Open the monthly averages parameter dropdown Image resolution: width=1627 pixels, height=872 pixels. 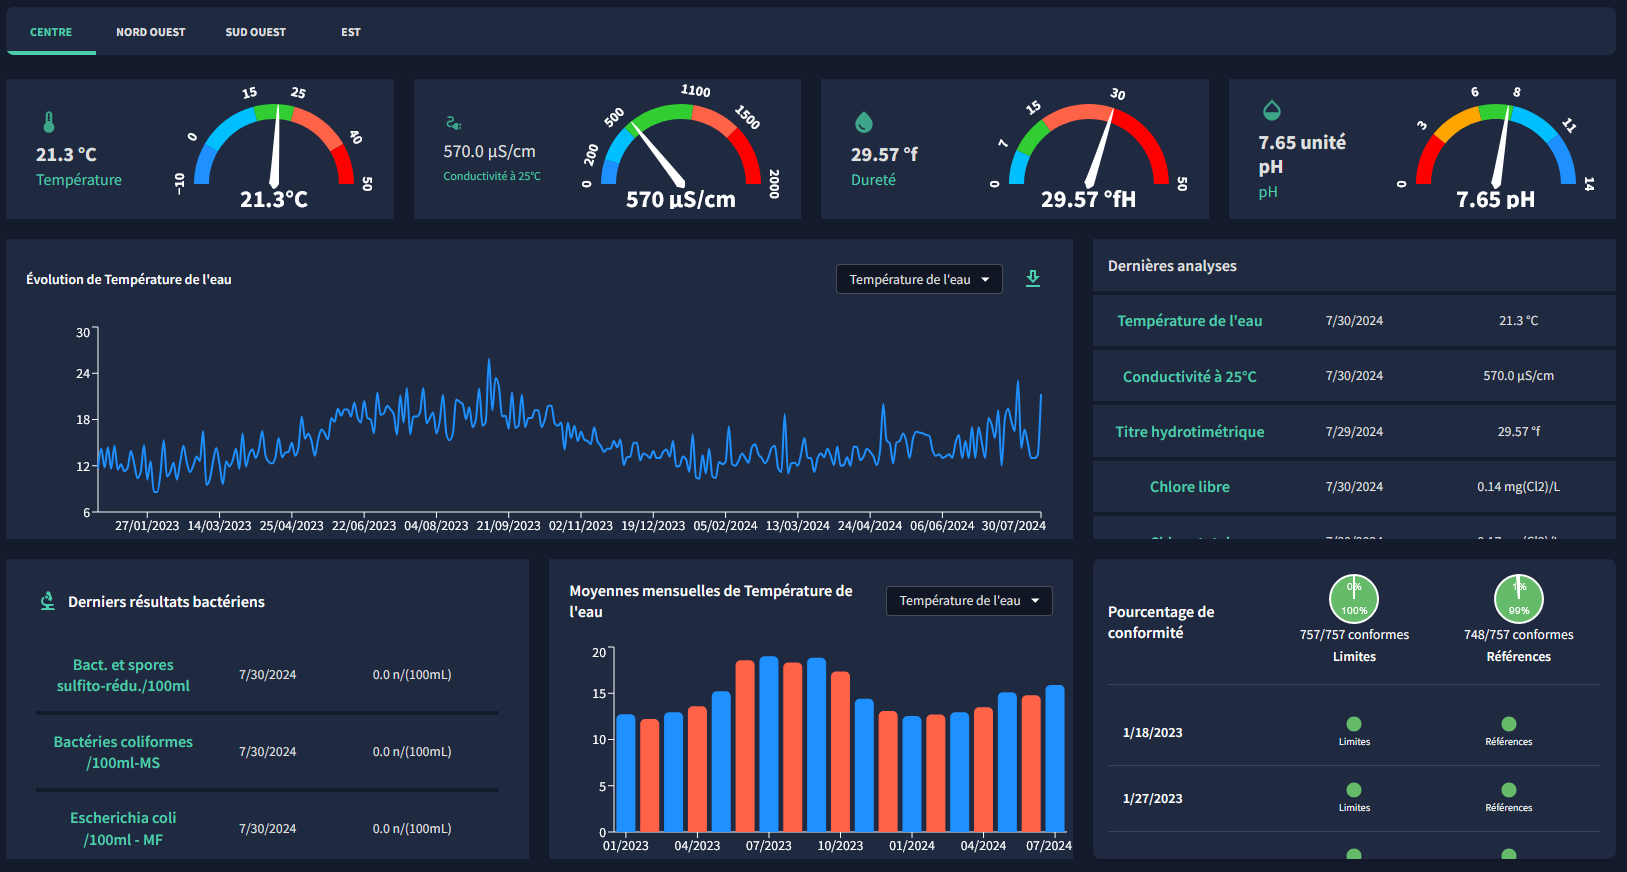(968, 601)
